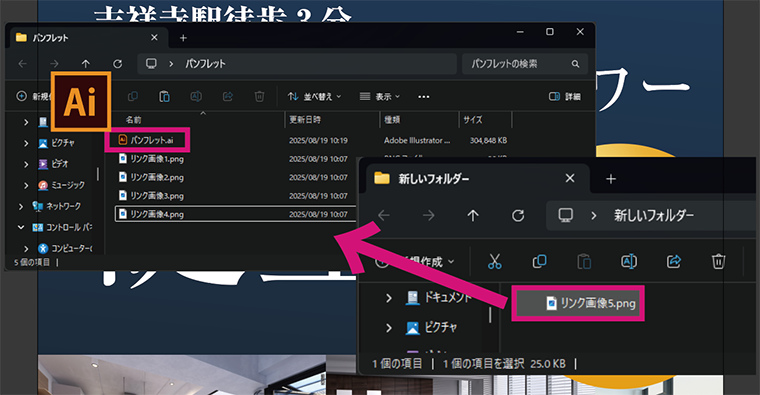Screen dimensions: 760x395
Task: Close the パンフレット tab
Action: coord(154,37)
